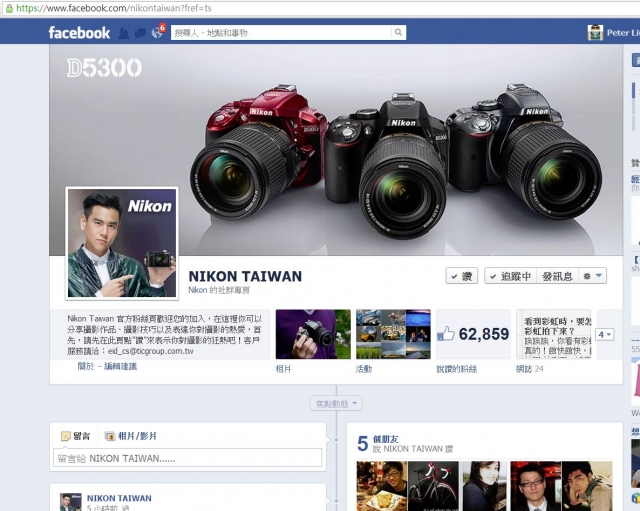Open the friend photo of long-haired woman

(x=484, y=486)
